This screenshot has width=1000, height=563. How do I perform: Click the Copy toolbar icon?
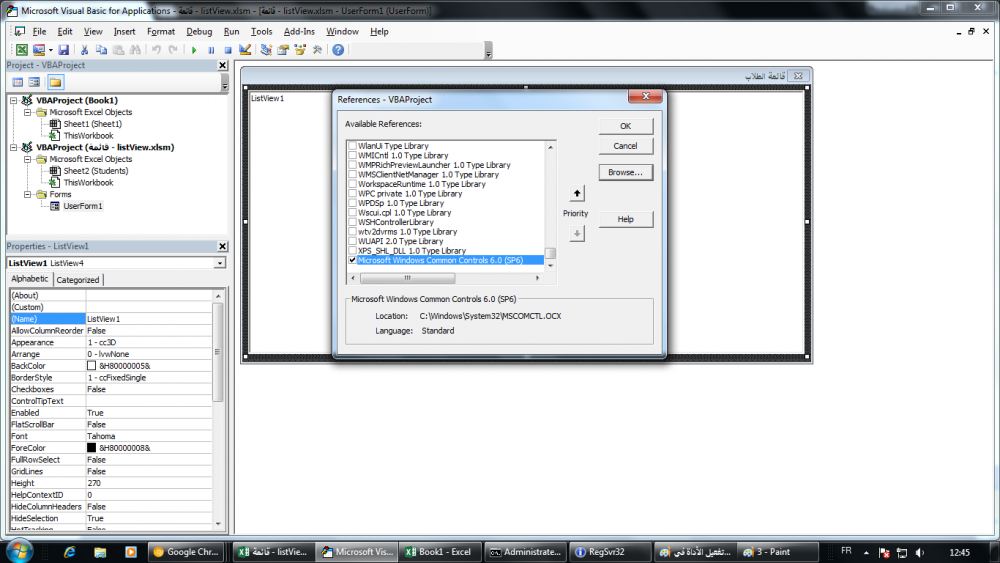point(101,50)
